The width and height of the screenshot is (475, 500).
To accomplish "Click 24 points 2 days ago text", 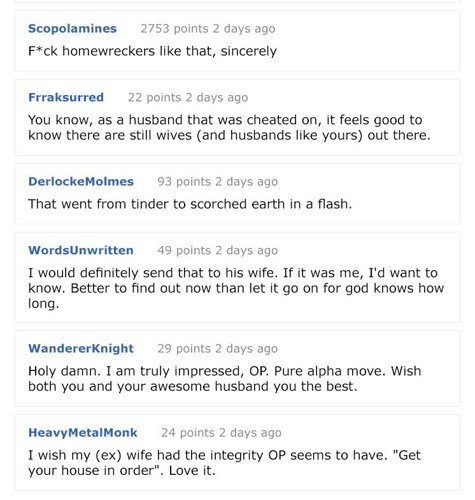I will 221,433.
